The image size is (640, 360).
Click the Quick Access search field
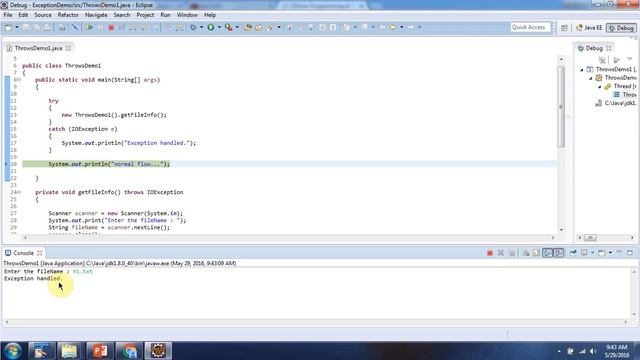coord(530,27)
